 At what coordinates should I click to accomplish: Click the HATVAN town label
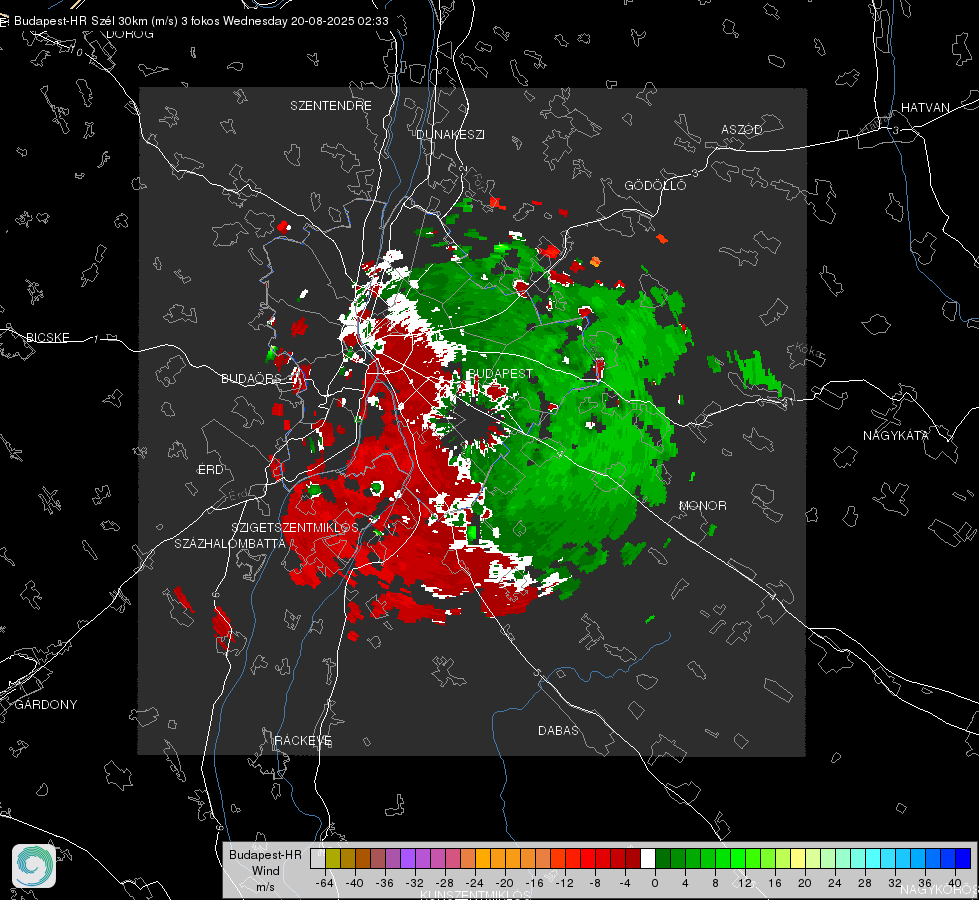coord(925,108)
